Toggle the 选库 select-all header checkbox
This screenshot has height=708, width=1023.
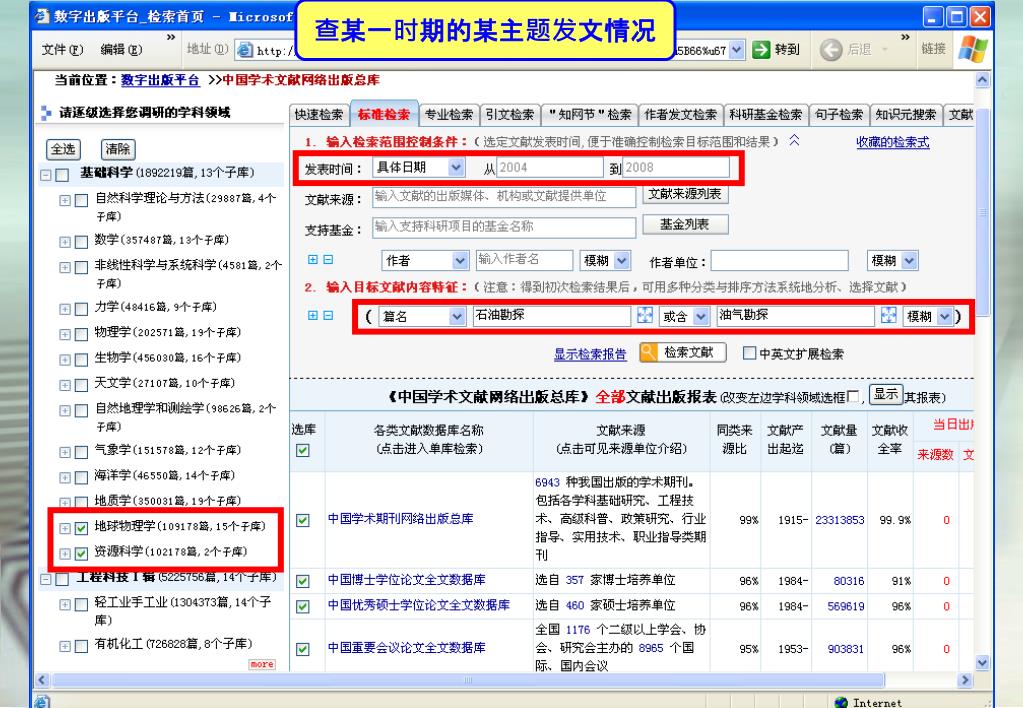(303, 450)
